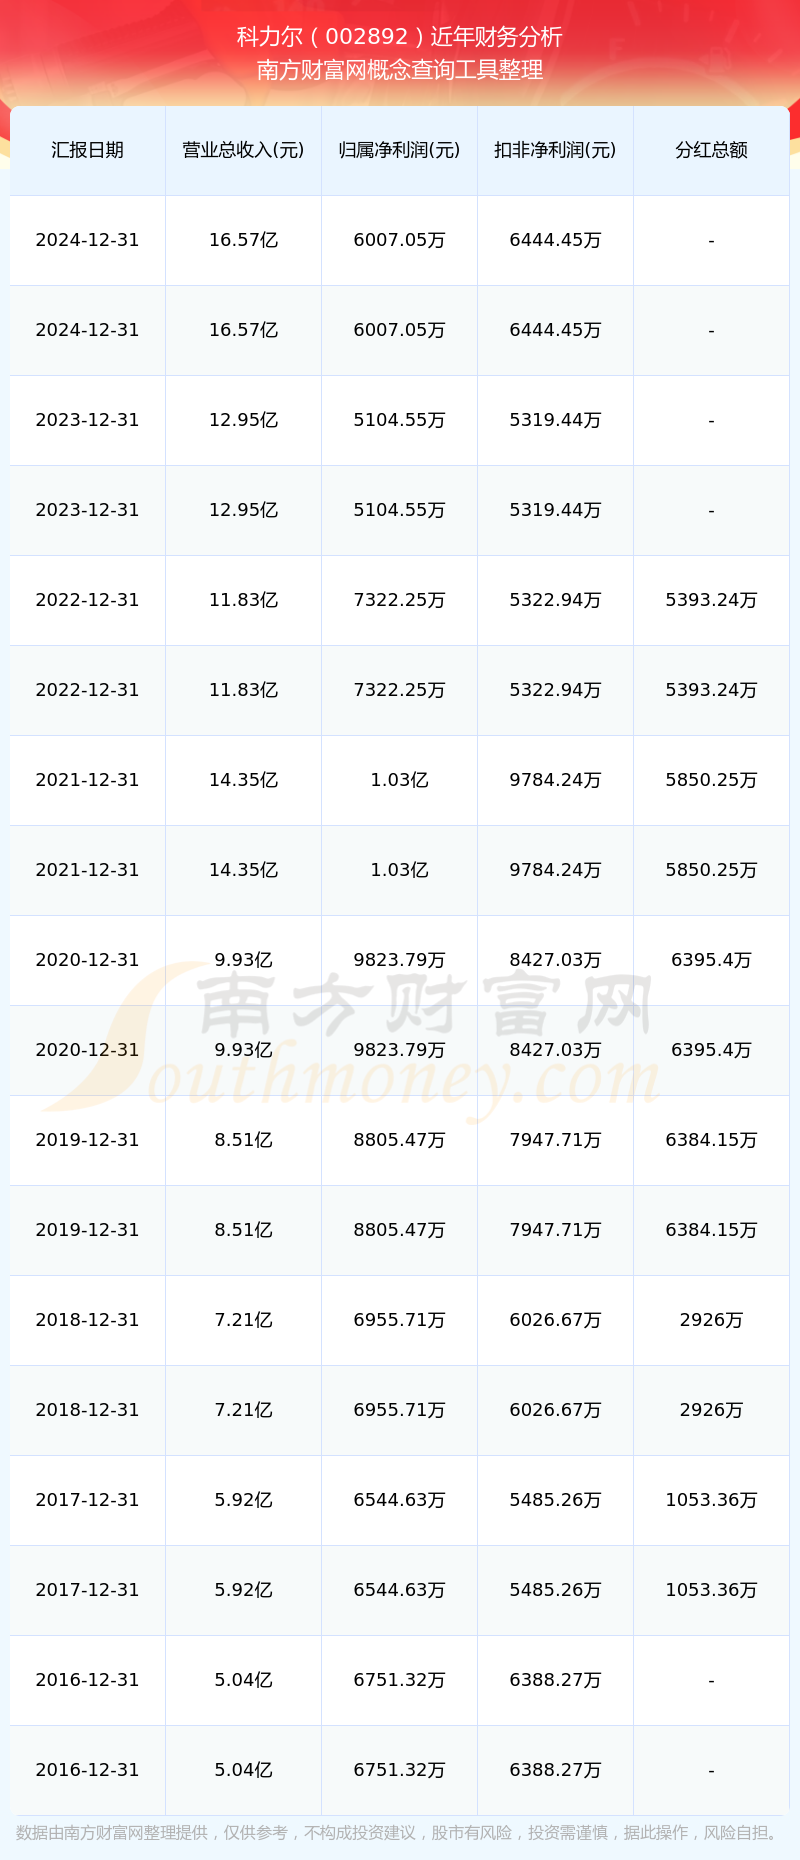Click the first 8805.47万 net profit cell
800x1860 pixels.
click(399, 1140)
